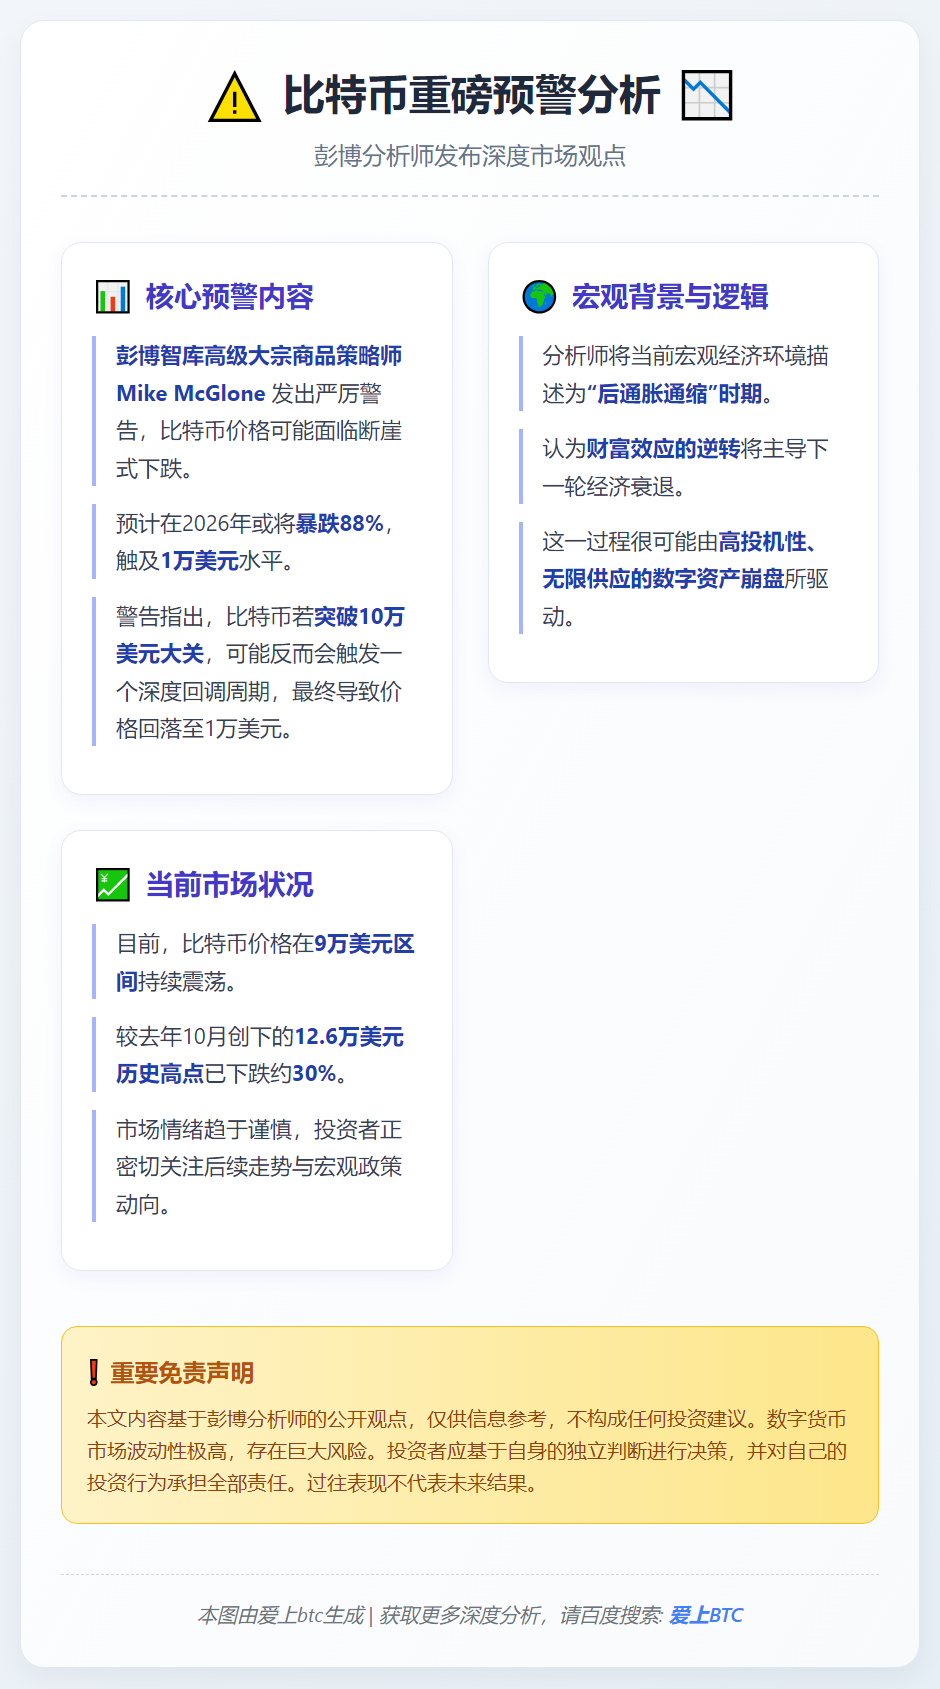Click the bold text 30%
940x1689 pixels.
point(314,1074)
